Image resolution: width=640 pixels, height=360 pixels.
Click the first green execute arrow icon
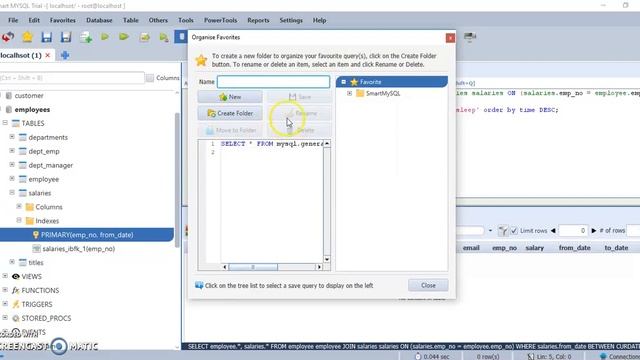(105, 37)
